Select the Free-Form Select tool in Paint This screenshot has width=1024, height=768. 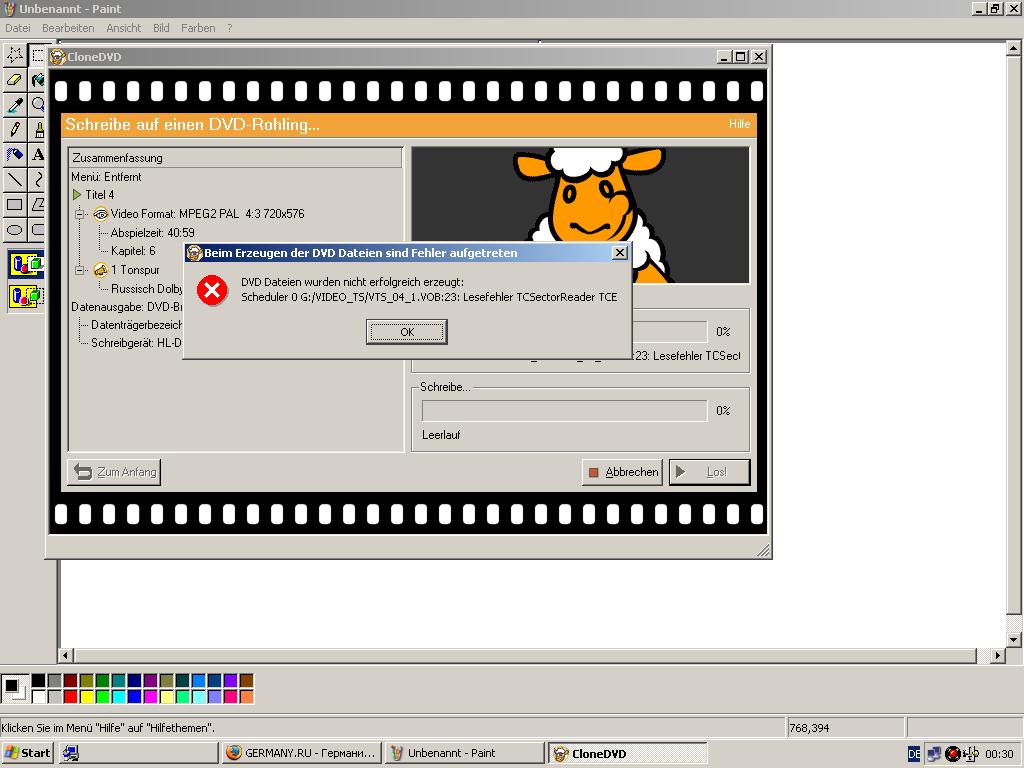14,55
